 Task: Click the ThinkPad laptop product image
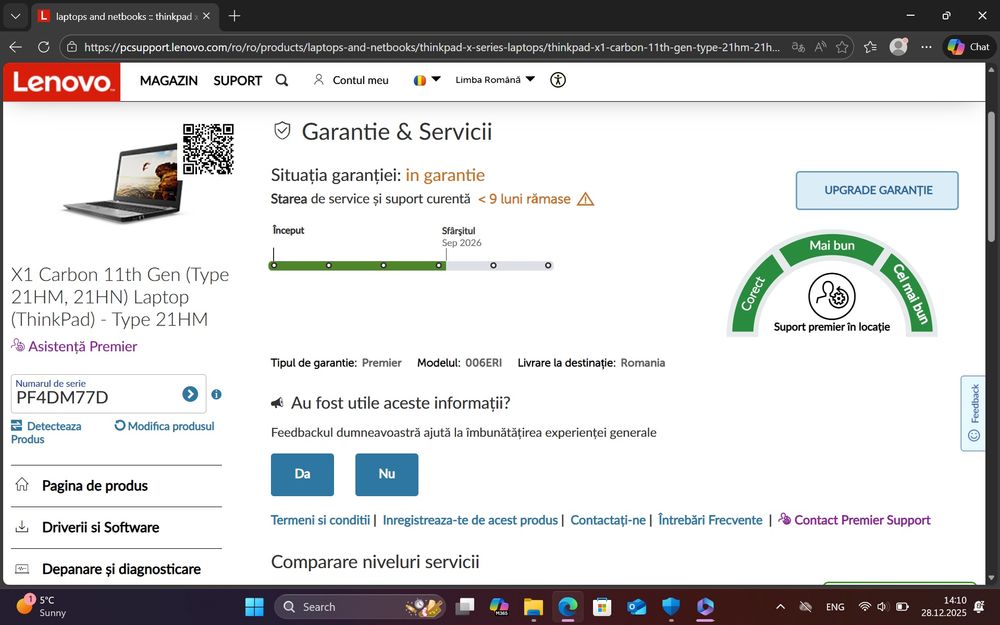[x=122, y=184]
